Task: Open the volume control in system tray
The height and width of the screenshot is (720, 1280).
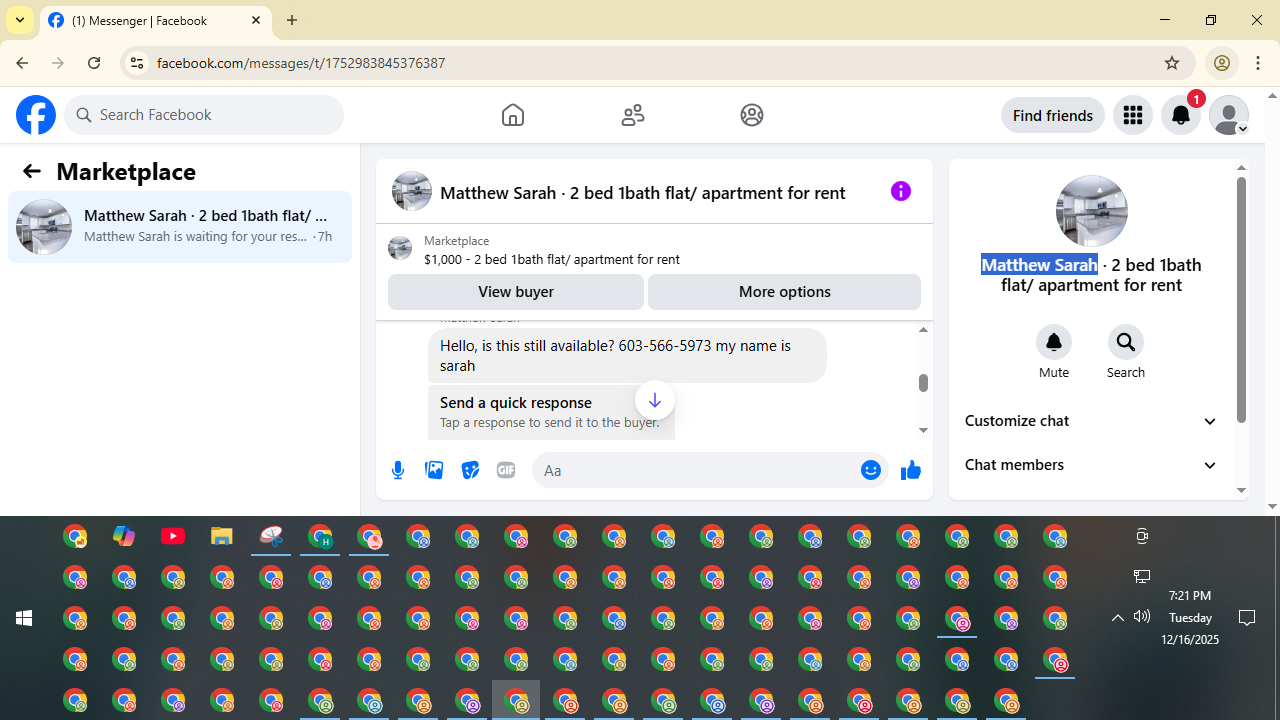Action: (x=1142, y=617)
